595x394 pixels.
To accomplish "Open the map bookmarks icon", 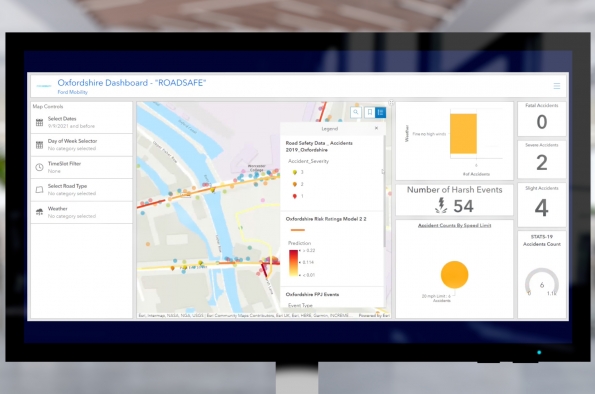I will click(x=370, y=112).
